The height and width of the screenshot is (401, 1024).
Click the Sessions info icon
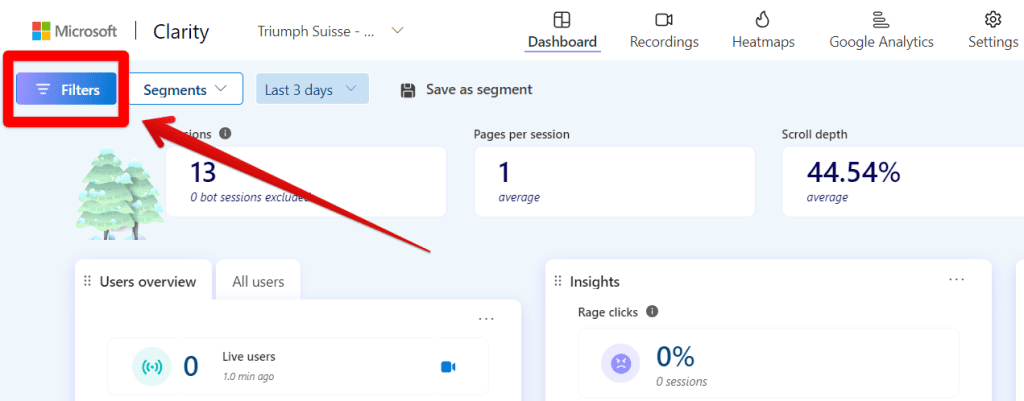[x=225, y=133]
